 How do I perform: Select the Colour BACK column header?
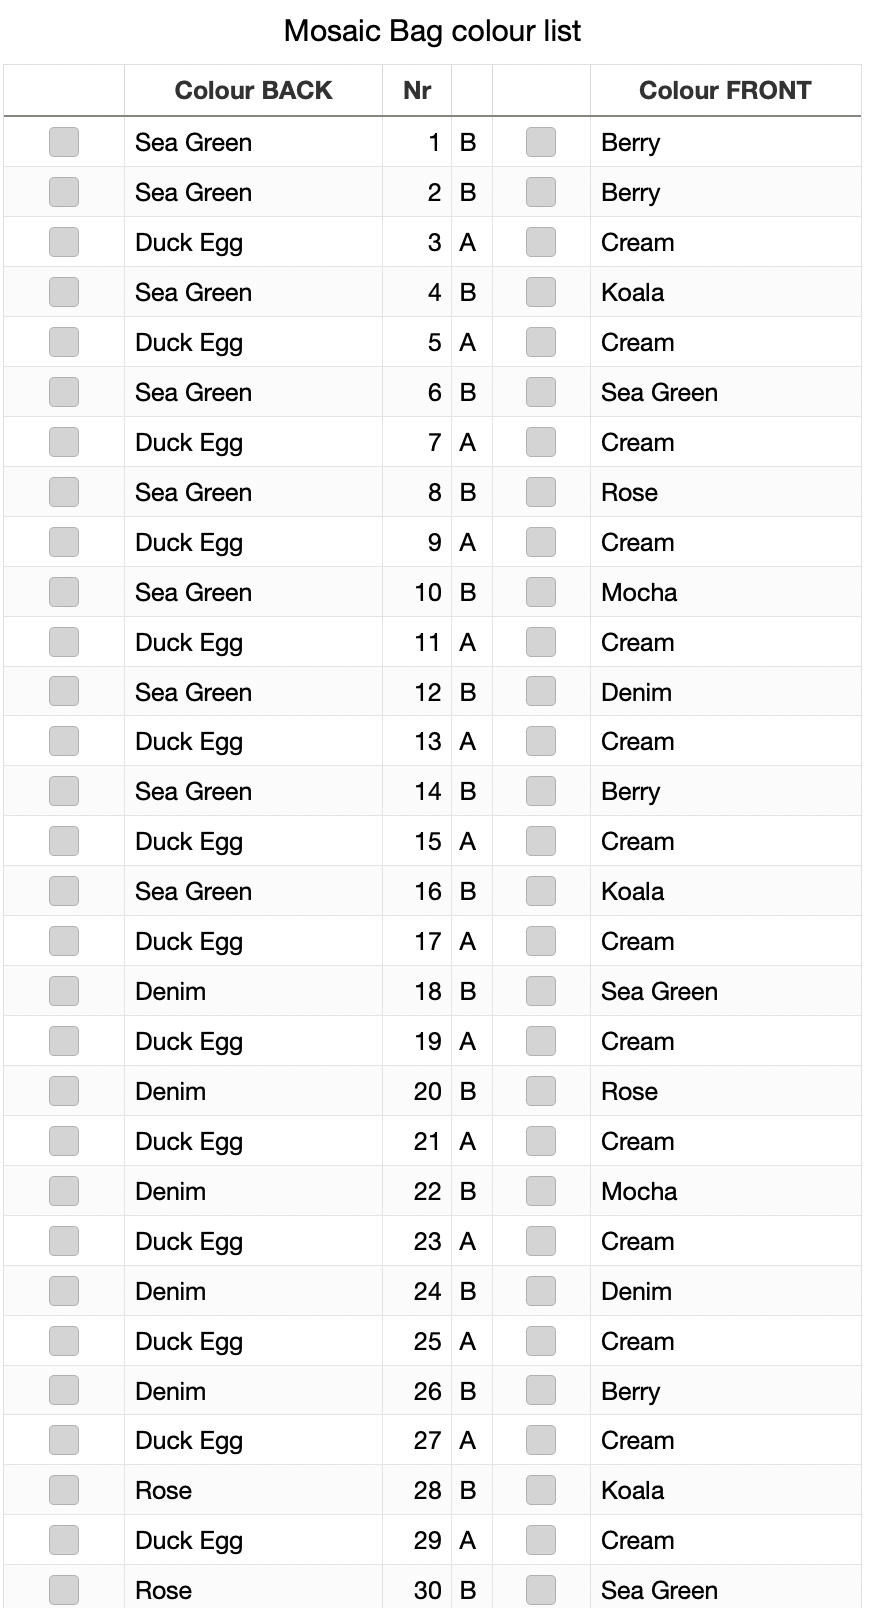point(253,90)
